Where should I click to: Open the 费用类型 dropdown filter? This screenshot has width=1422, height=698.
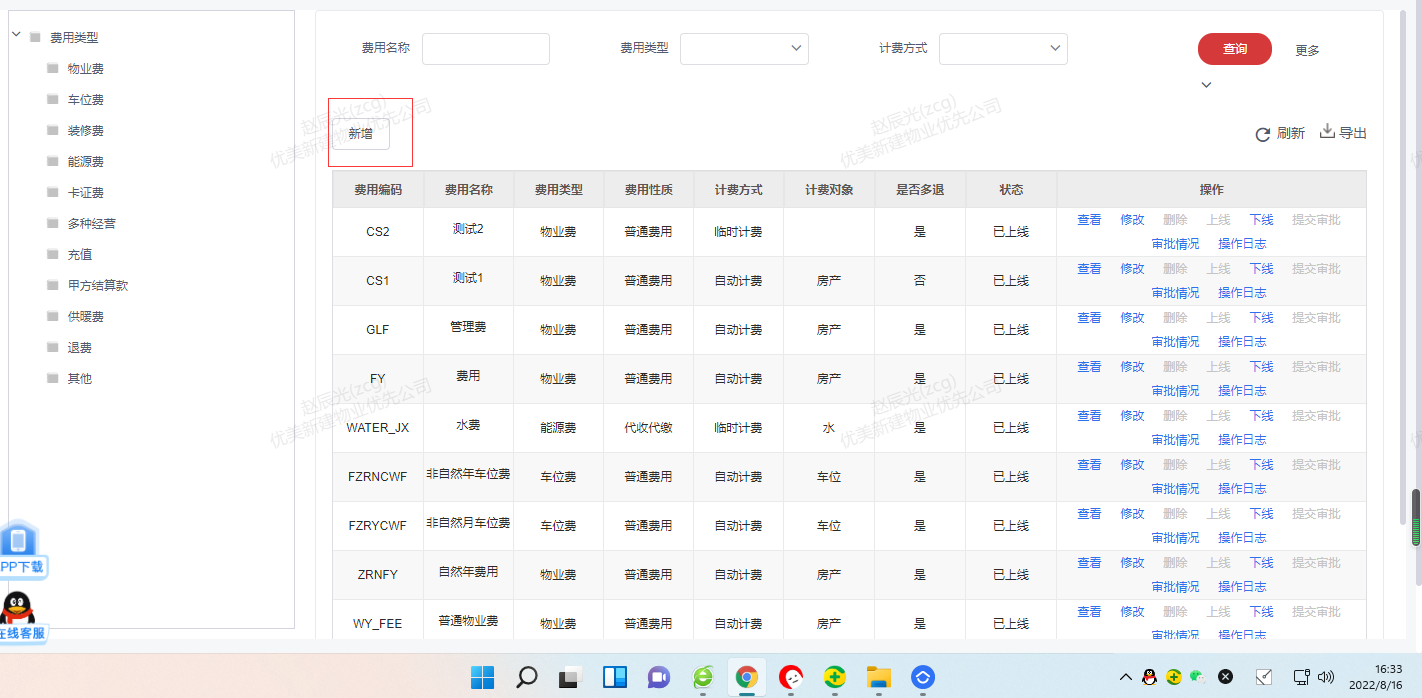pos(744,48)
